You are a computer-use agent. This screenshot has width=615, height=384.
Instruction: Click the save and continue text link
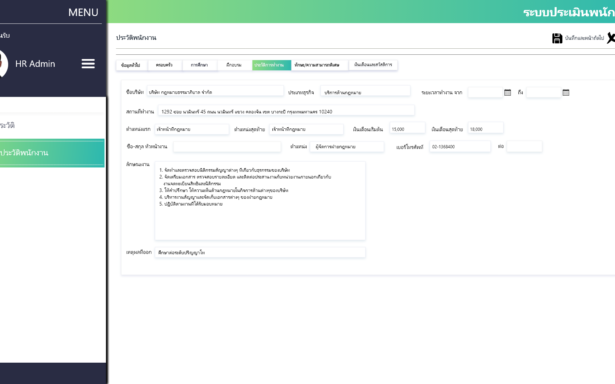point(584,38)
